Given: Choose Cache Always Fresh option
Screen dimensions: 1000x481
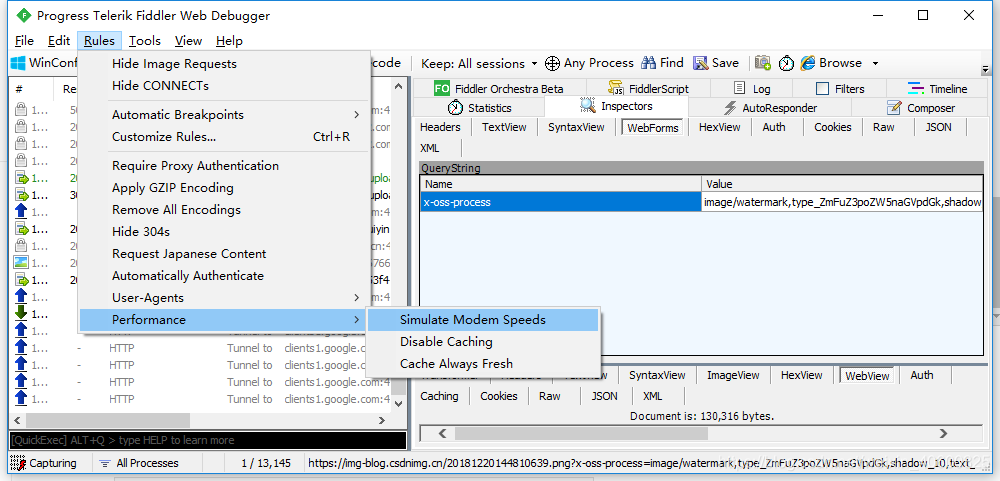Looking at the screenshot, I should tap(456, 364).
